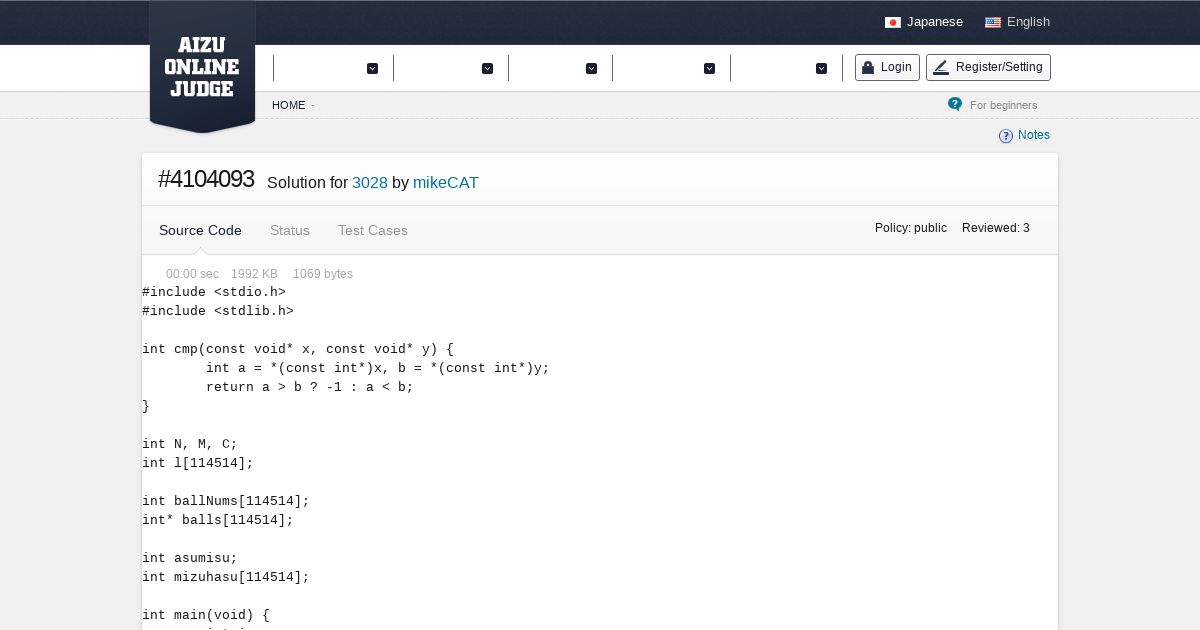
Task: Open problem 3028 link
Action: pos(370,183)
